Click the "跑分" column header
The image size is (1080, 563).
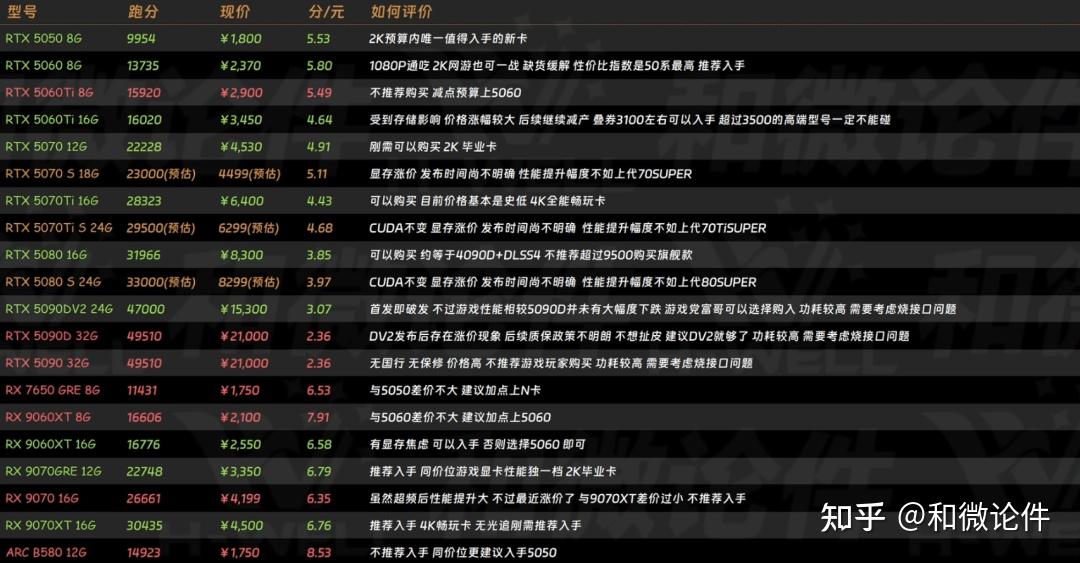point(143,12)
